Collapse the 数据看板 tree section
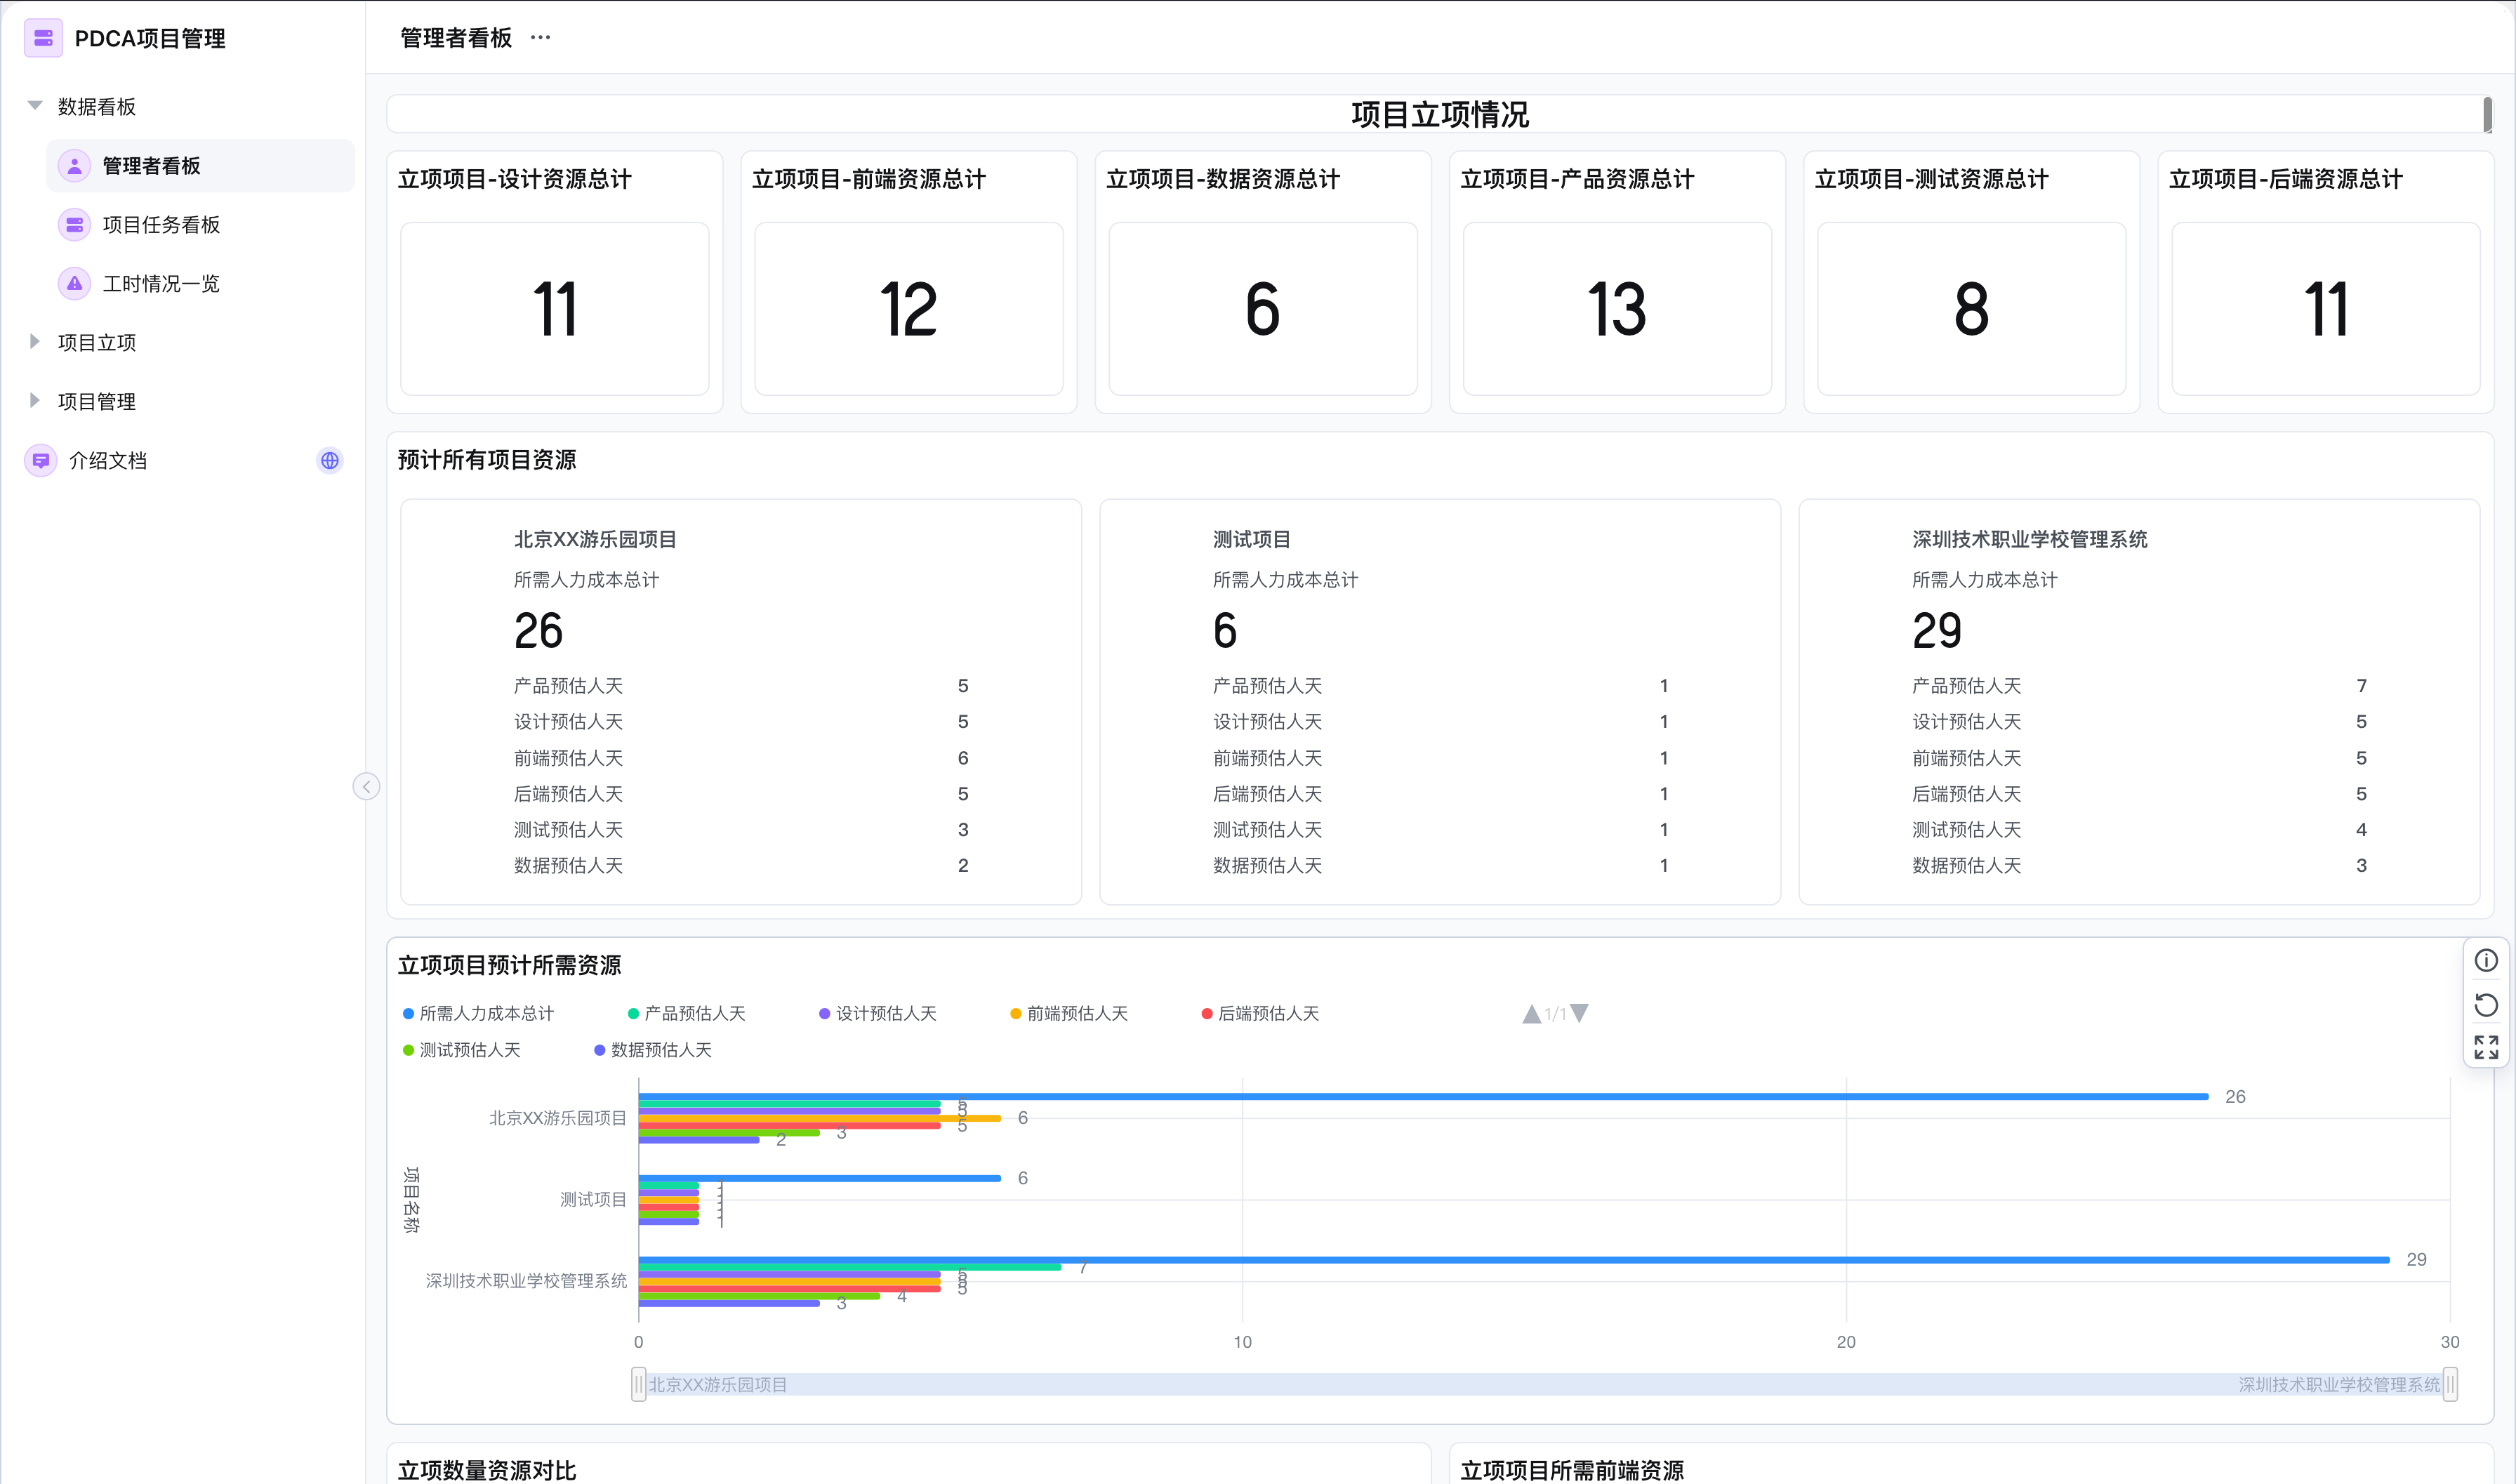Screen dimensions: 2516x1484 pyautogui.click(x=35, y=106)
